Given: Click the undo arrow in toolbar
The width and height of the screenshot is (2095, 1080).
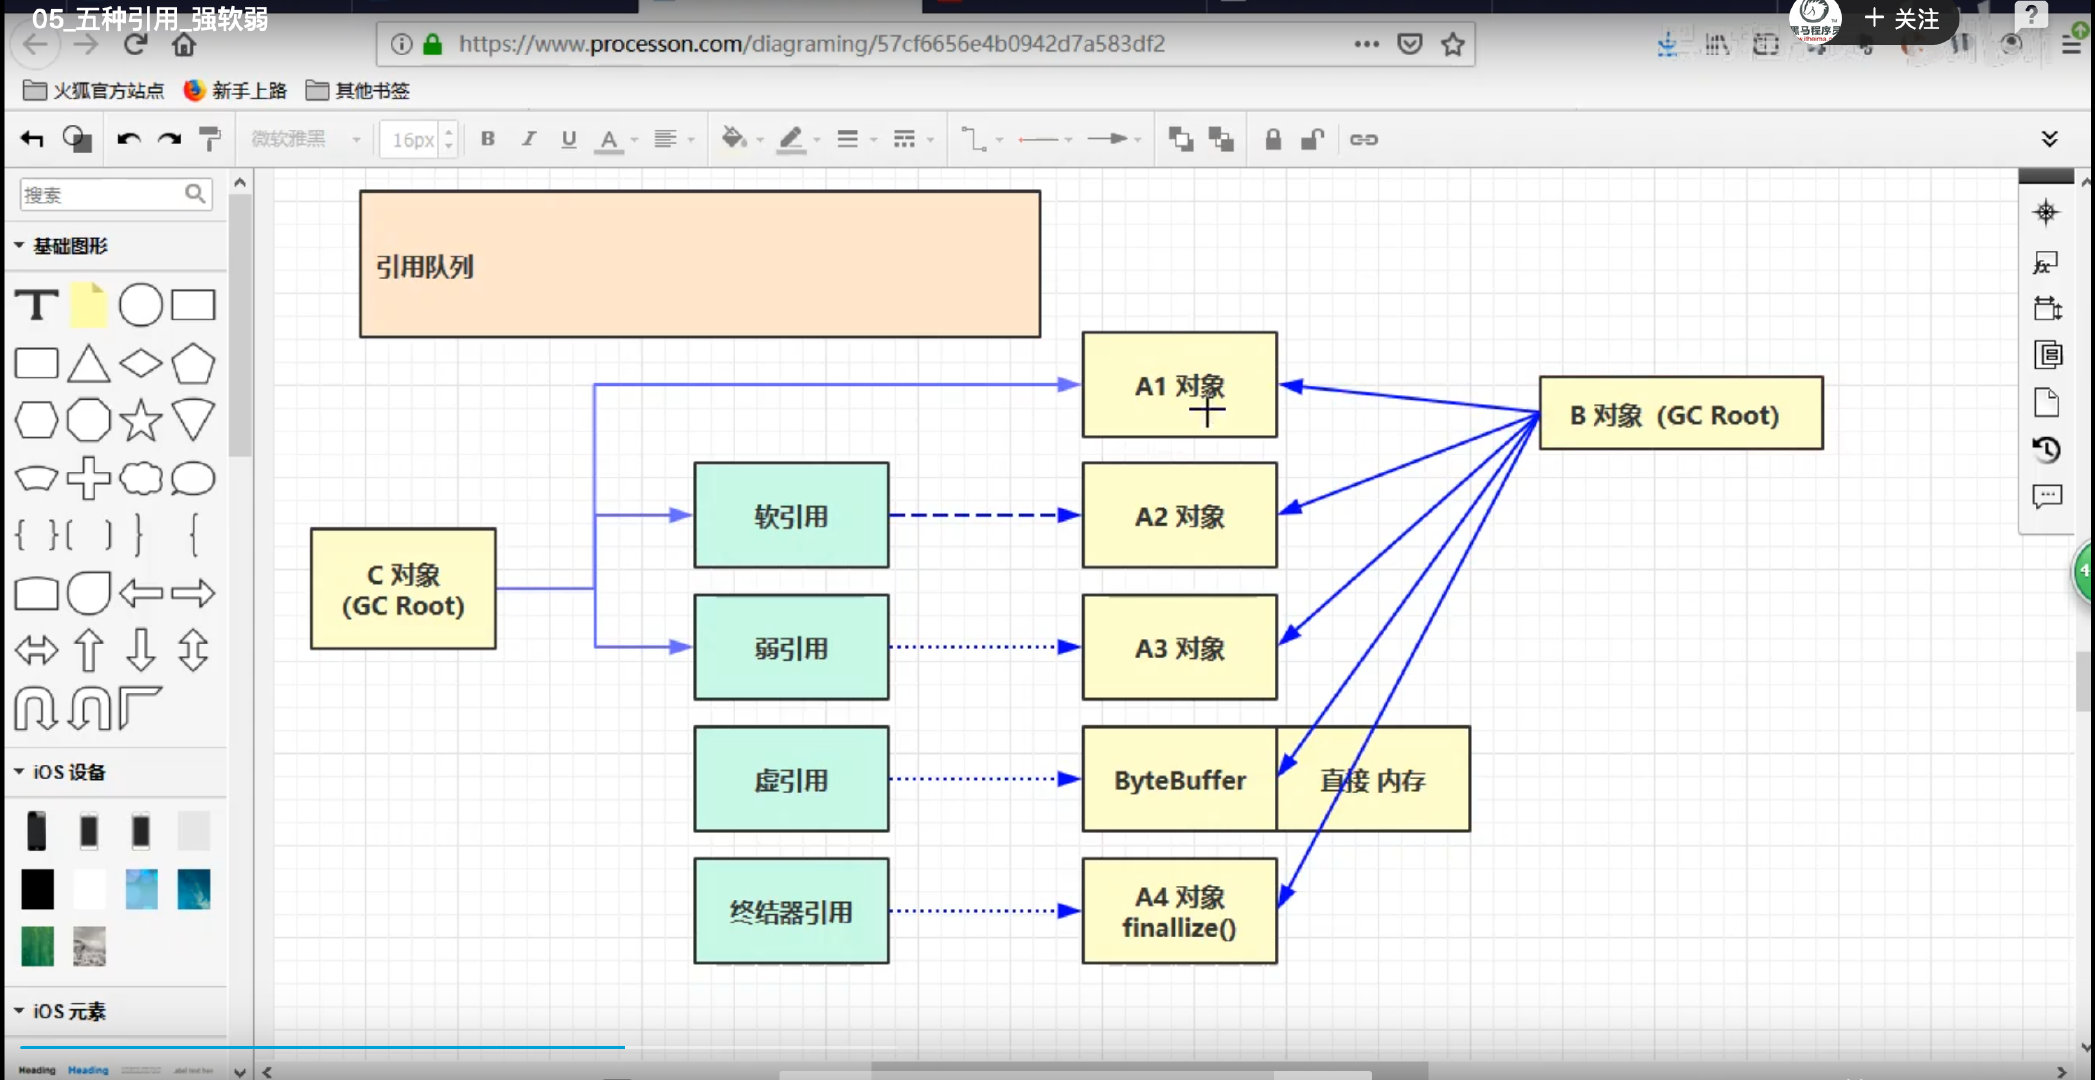Looking at the screenshot, I should click(128, 139).
